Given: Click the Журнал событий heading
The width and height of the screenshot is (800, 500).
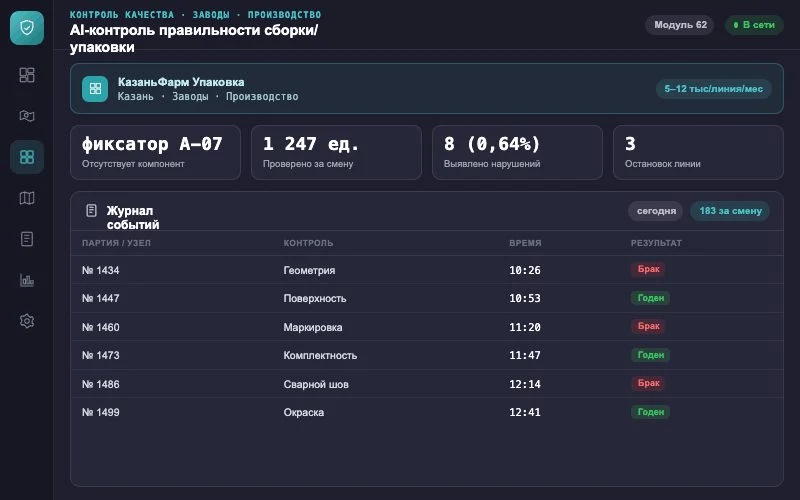Looking at the screenshot, I should 133,217.
